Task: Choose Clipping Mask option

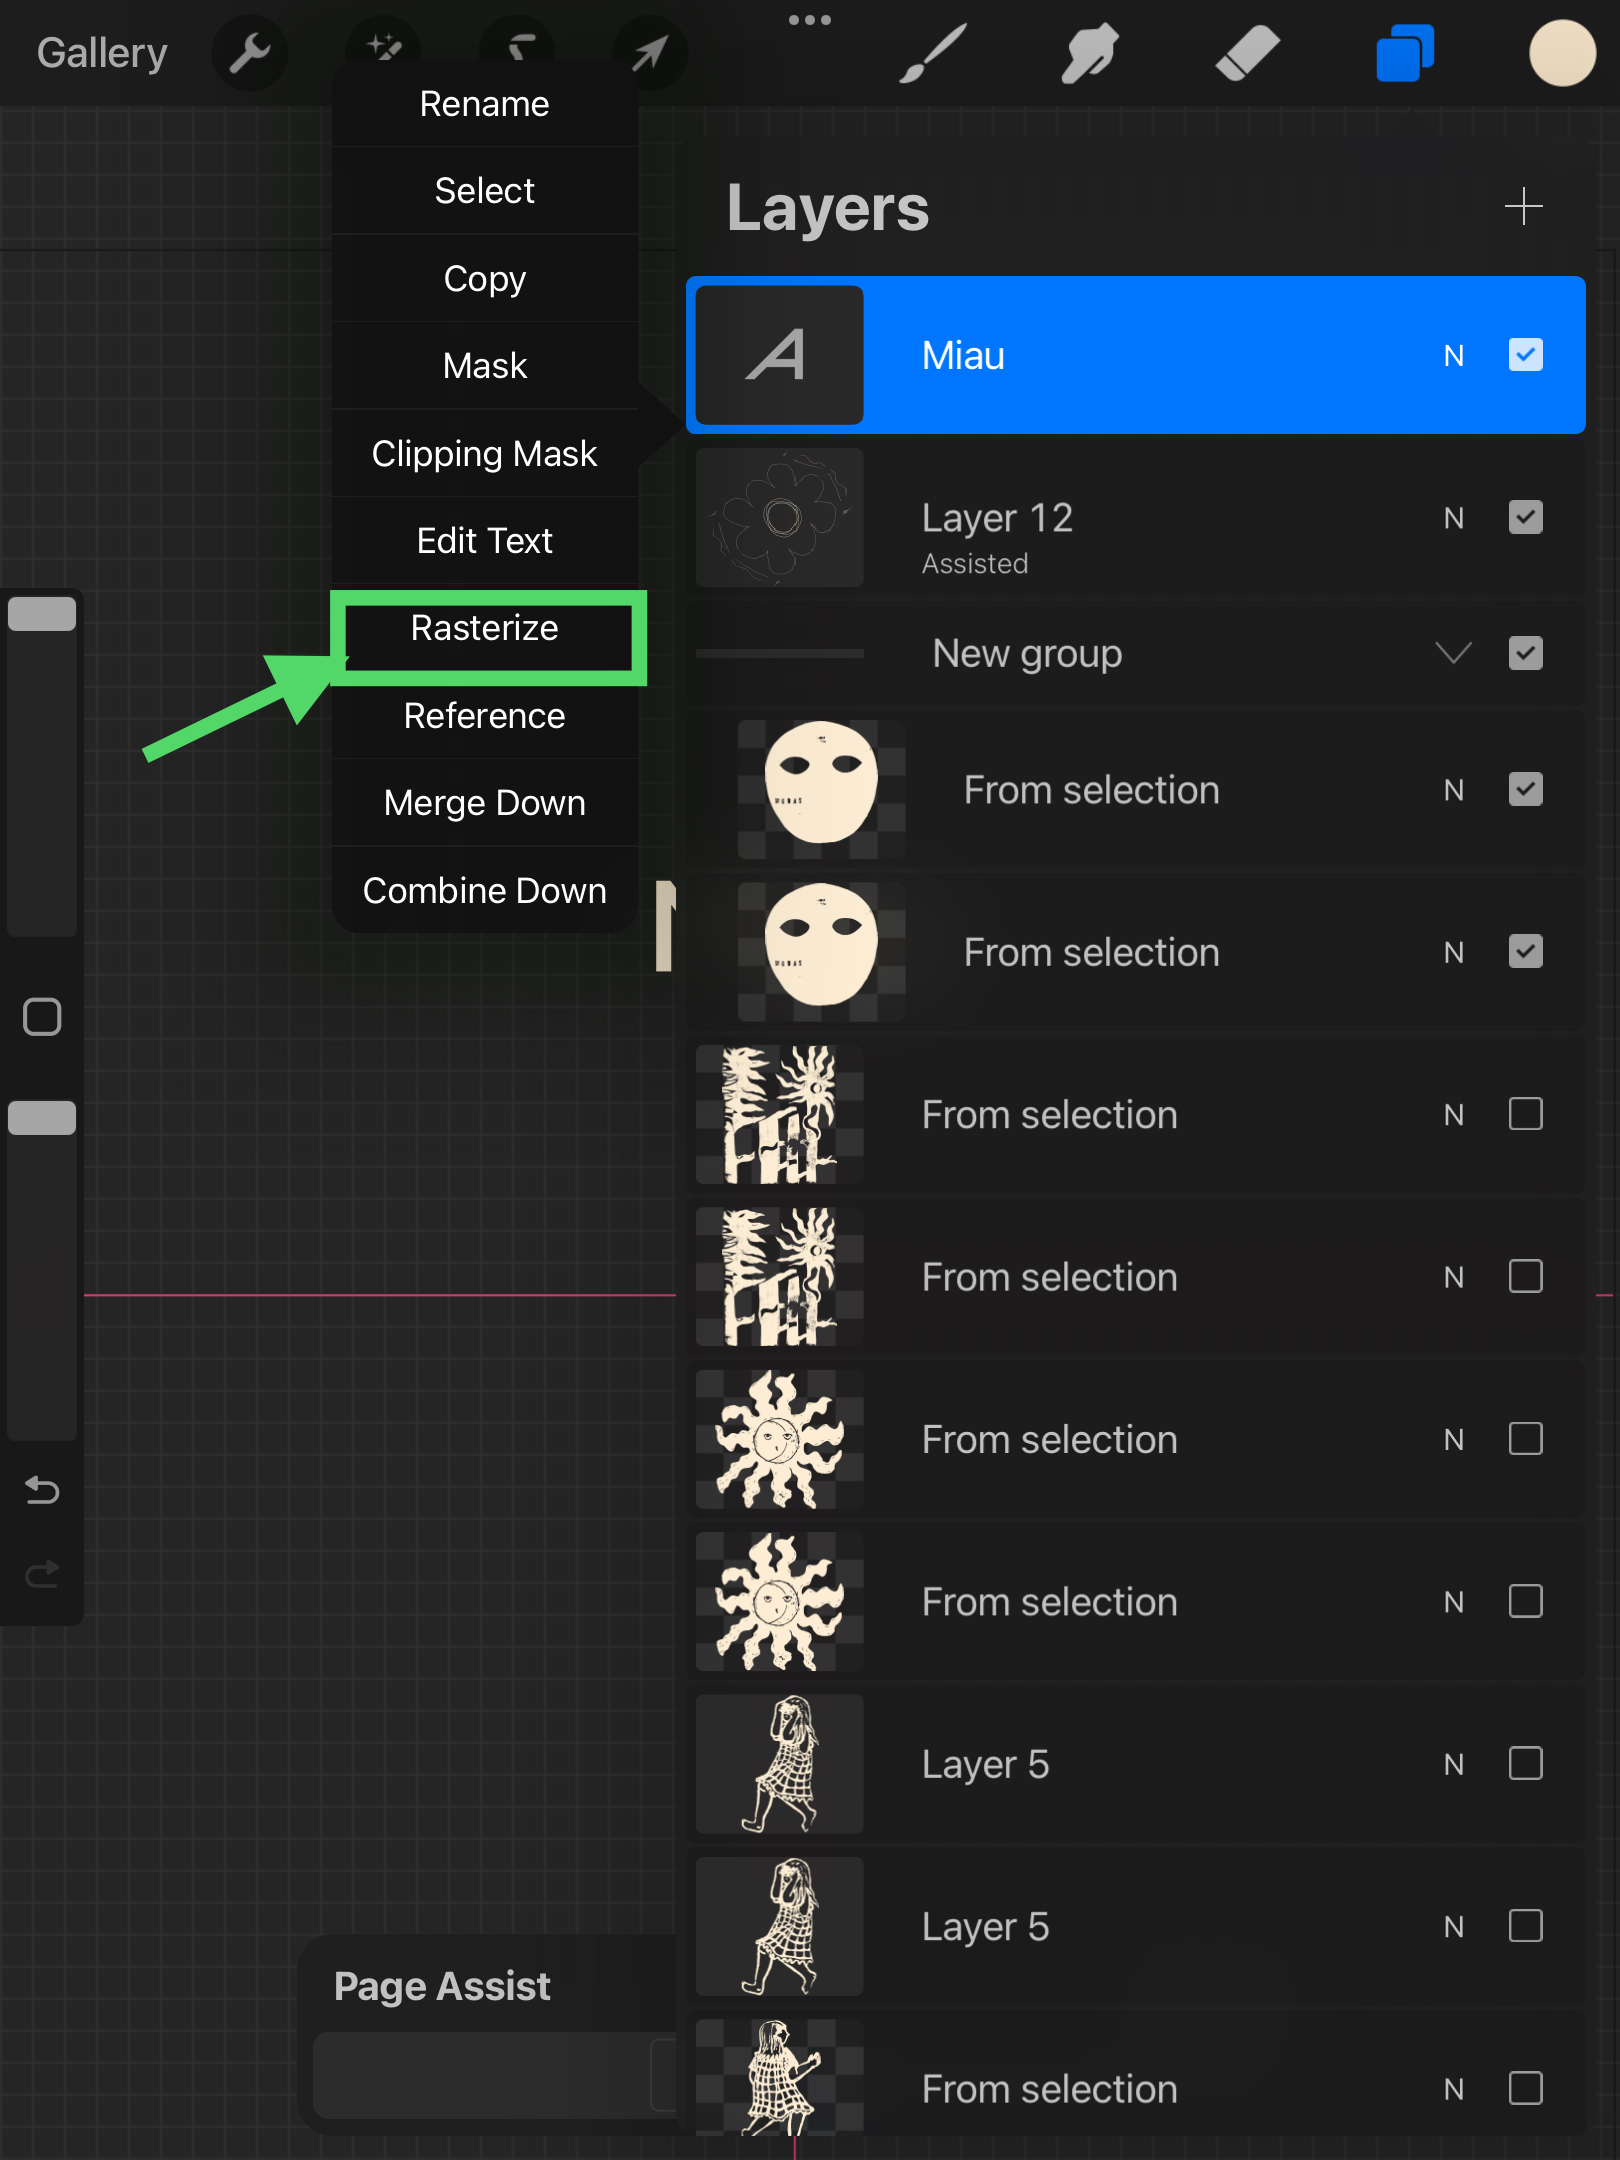Action: click(x=485, y=454)
